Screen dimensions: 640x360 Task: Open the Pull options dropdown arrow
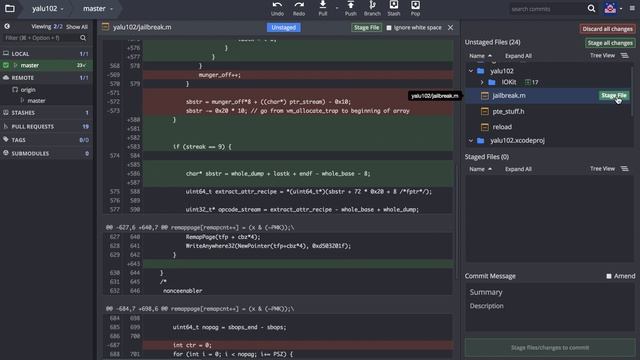[x=336, y=8]
